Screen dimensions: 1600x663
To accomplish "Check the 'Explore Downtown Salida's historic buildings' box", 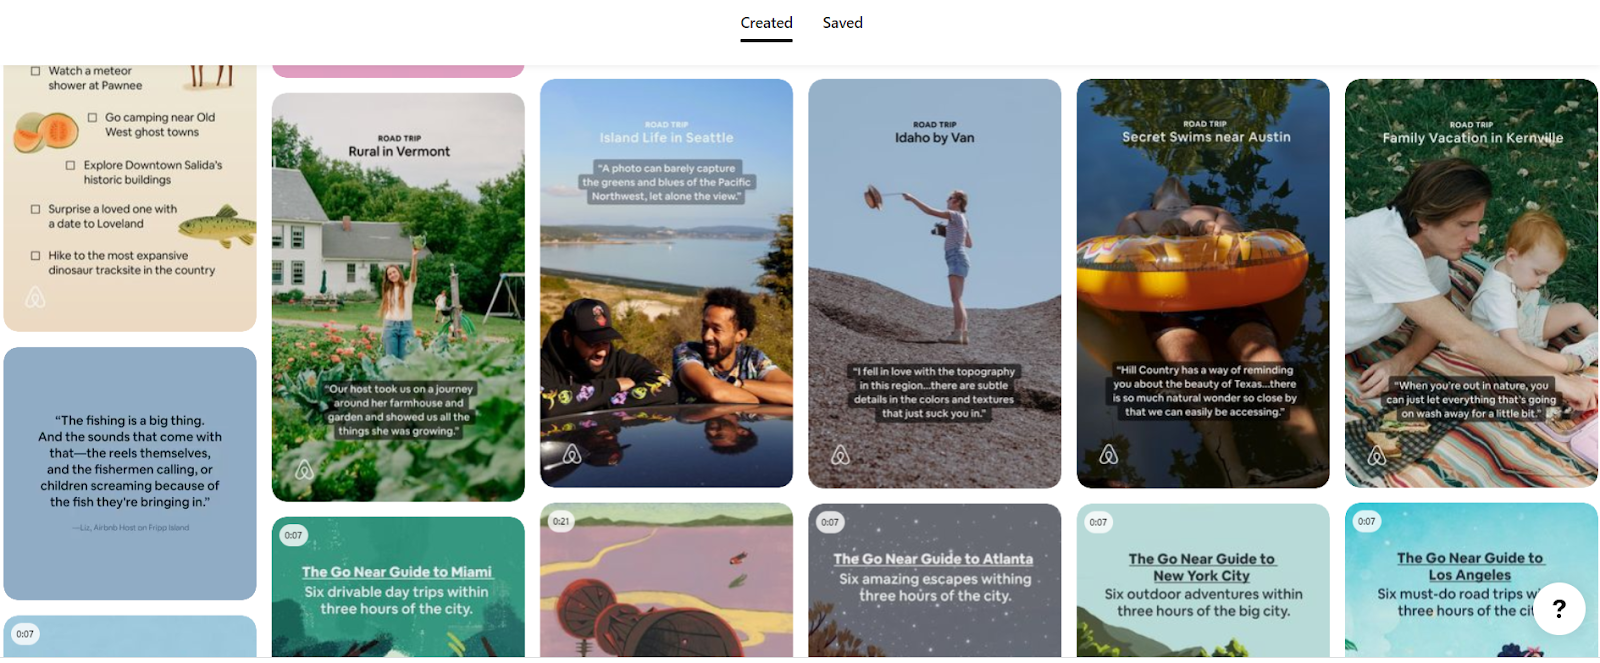I will 71,165.
